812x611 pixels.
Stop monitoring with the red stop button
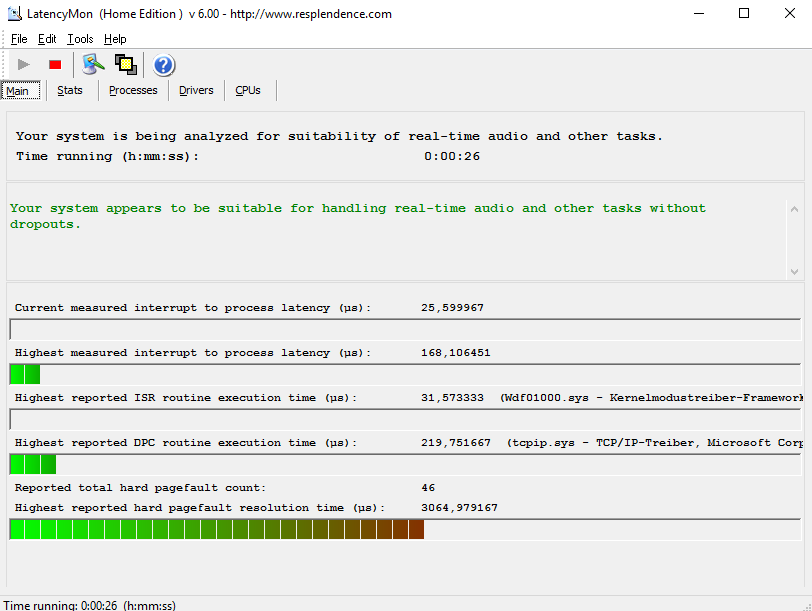55,65
